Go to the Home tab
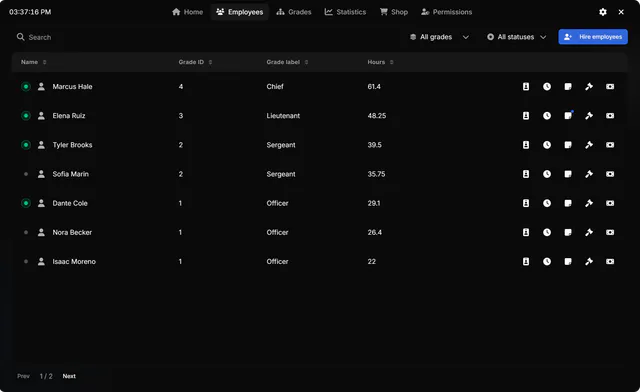Viewport: 640px width, 392px height. pyautogui.click(x=187, y=12)
